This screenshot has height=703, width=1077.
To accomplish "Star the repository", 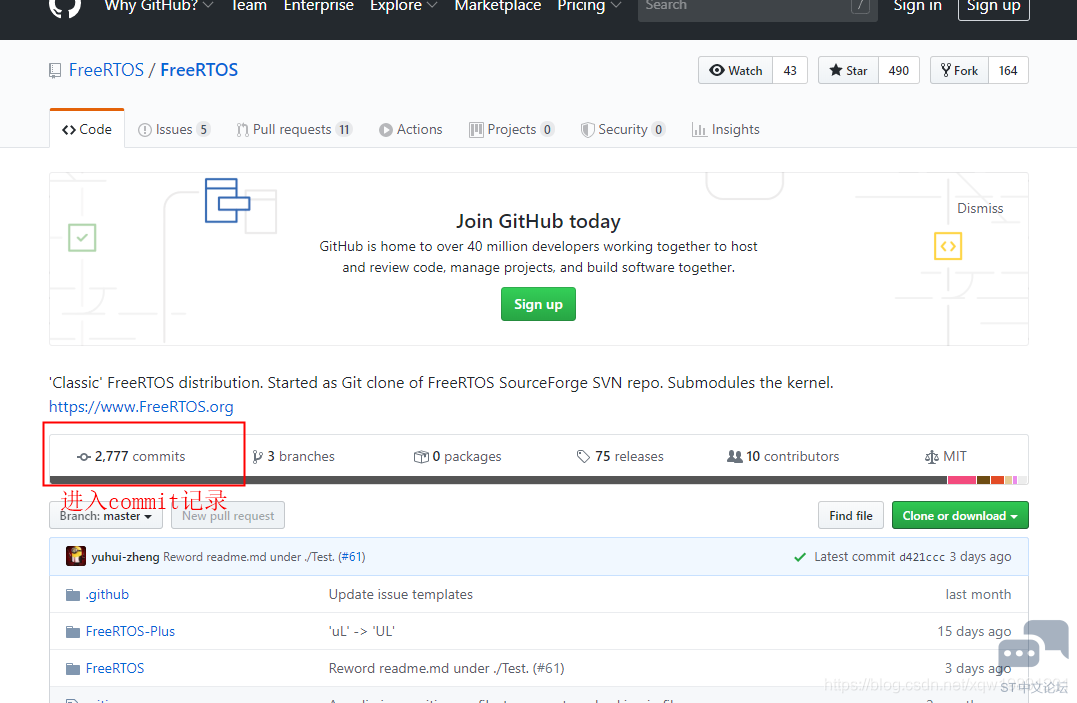I will (848, 70).
